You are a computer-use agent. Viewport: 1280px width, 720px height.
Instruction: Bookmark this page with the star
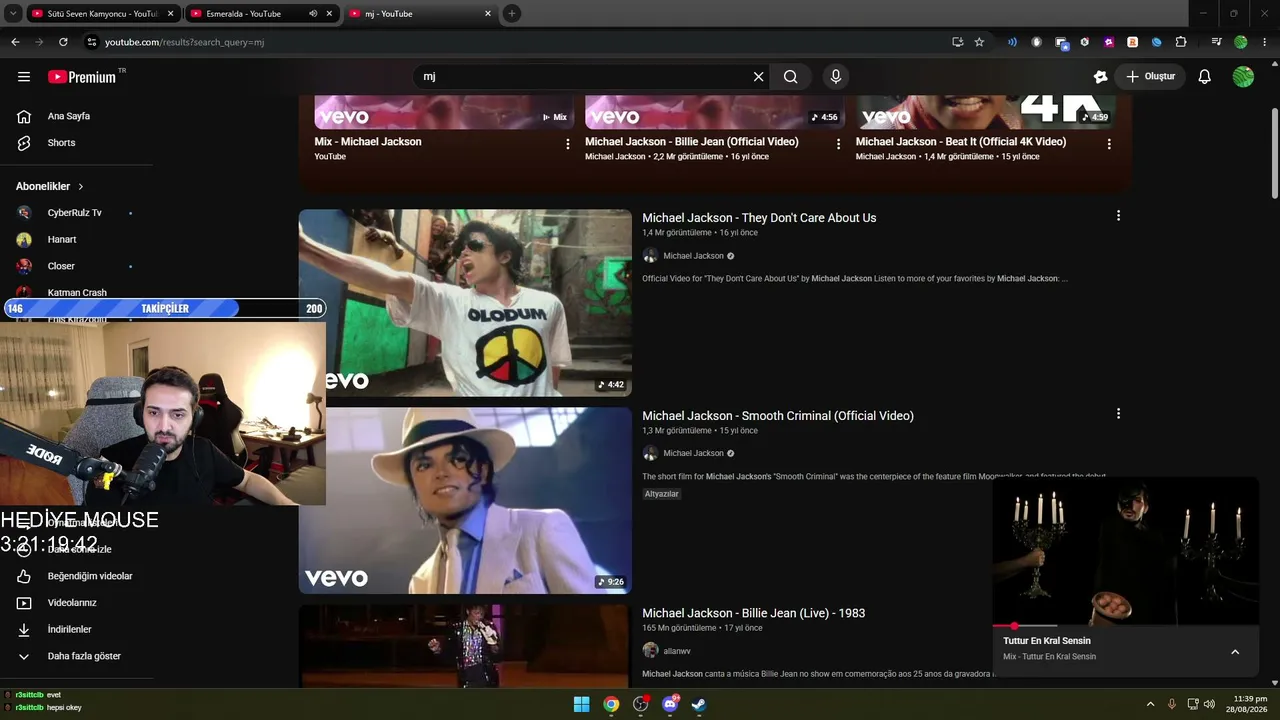click(x=979, y=42)
